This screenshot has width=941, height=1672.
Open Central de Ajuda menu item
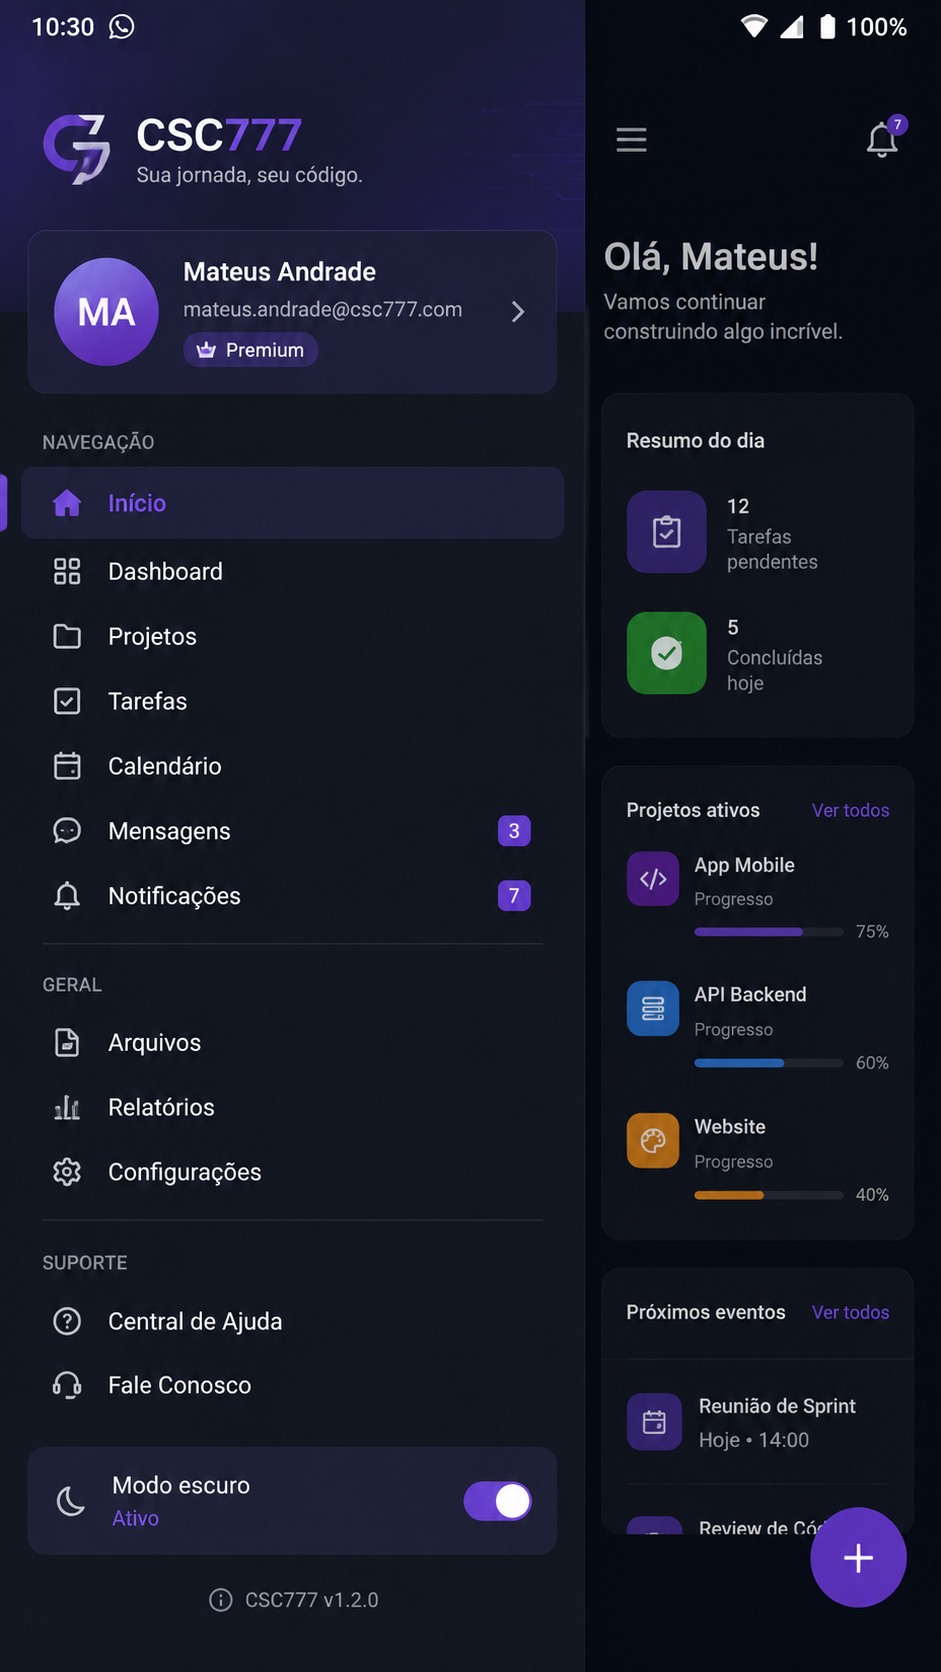pos(293,1321)
